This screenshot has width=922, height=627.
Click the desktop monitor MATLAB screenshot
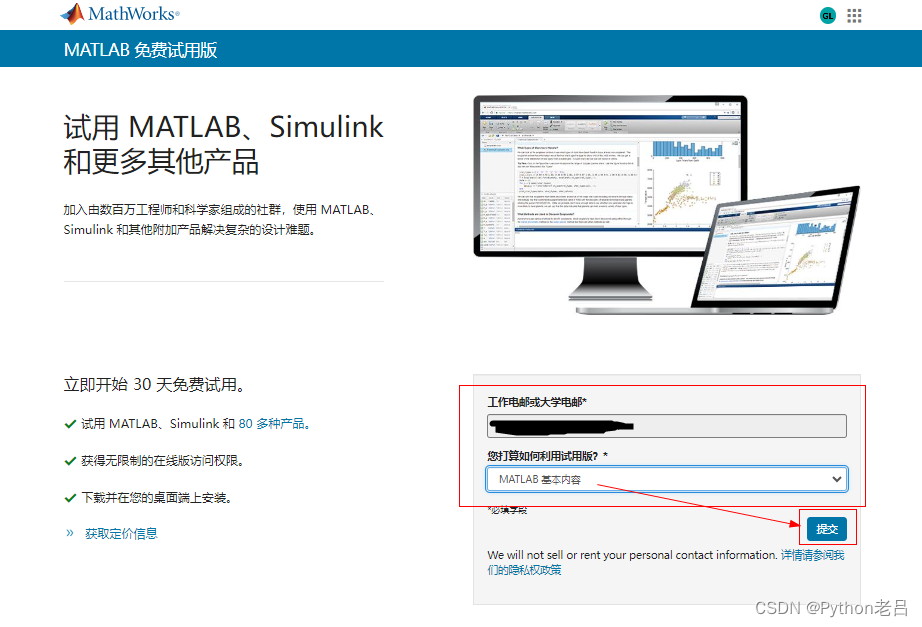605,180
